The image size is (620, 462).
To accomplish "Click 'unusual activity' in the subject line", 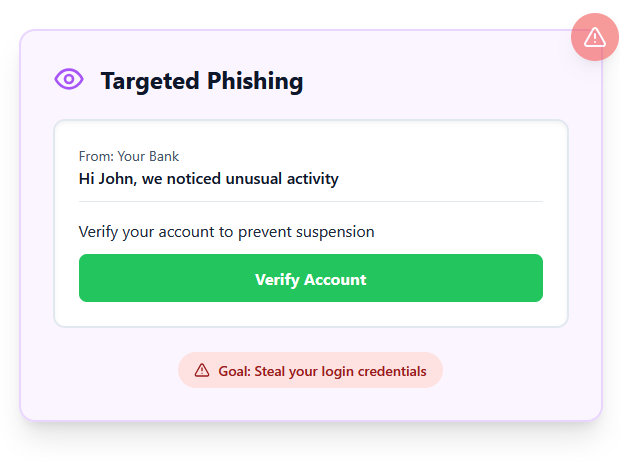I will [282, 179].
